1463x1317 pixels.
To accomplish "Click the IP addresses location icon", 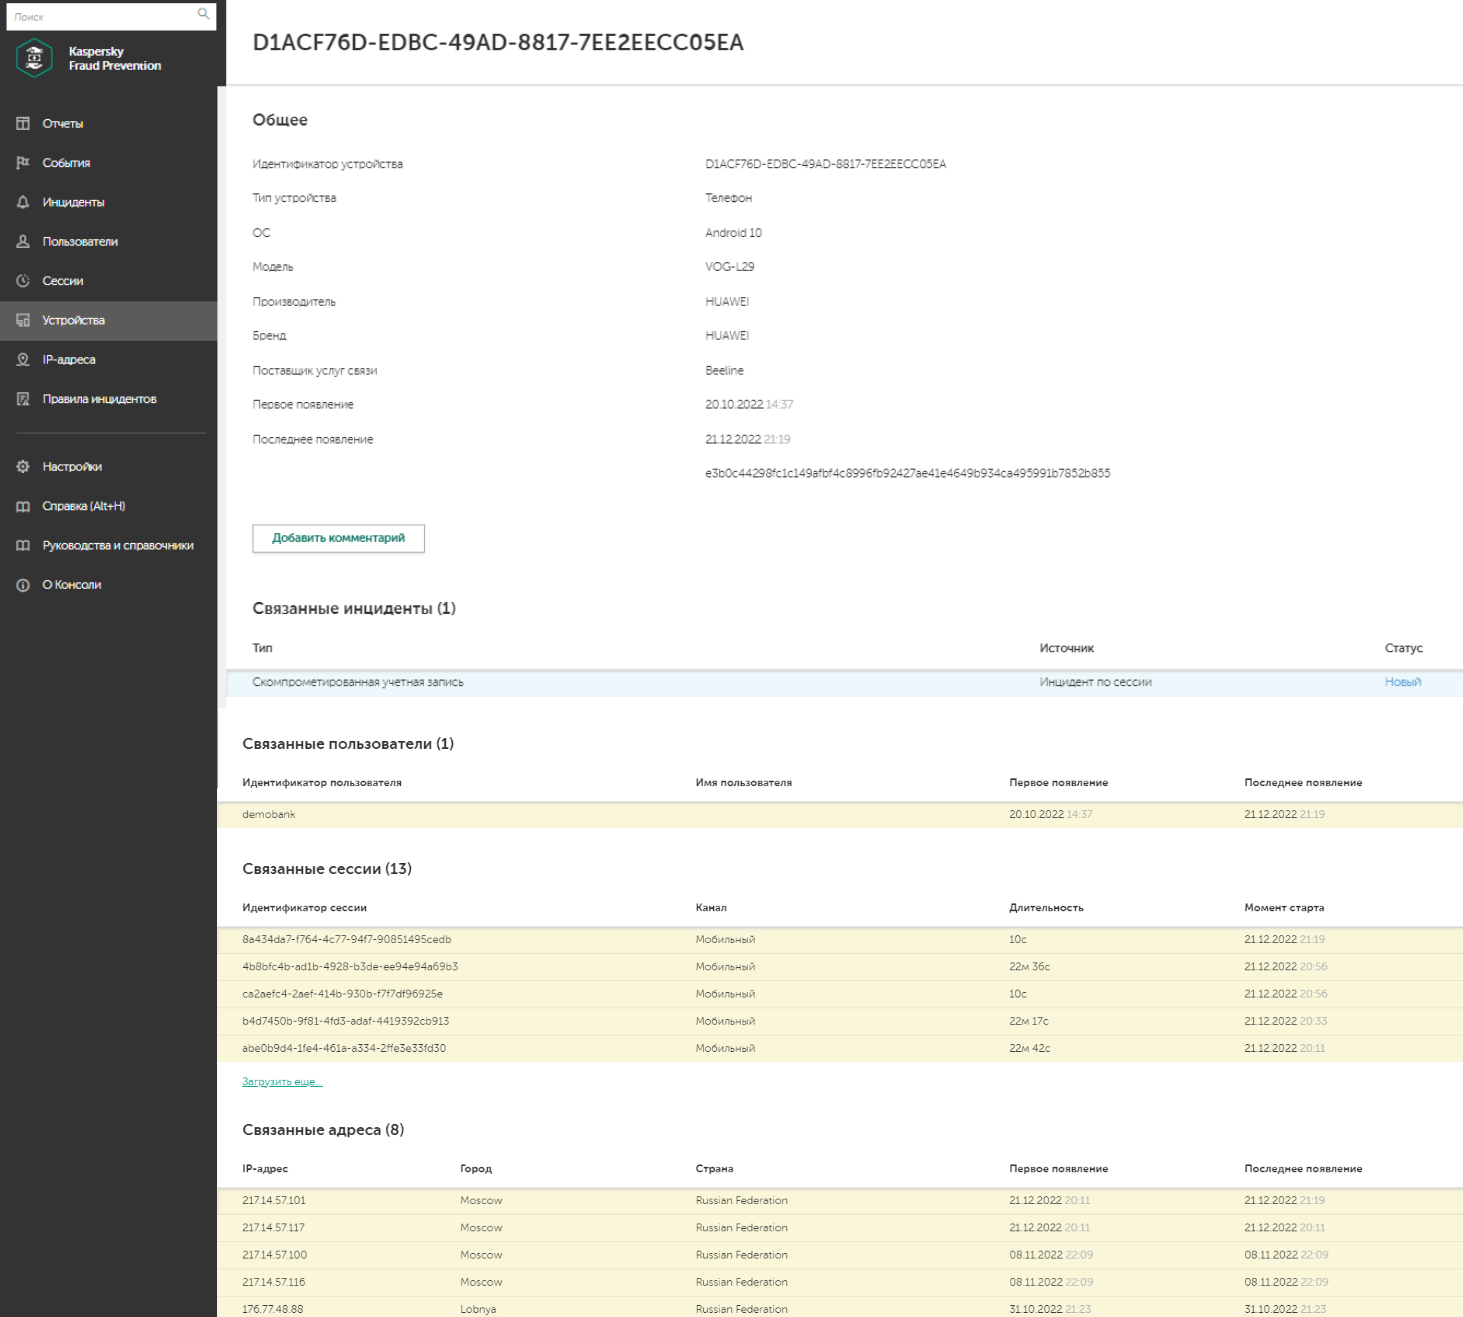I will pos(23,360).
